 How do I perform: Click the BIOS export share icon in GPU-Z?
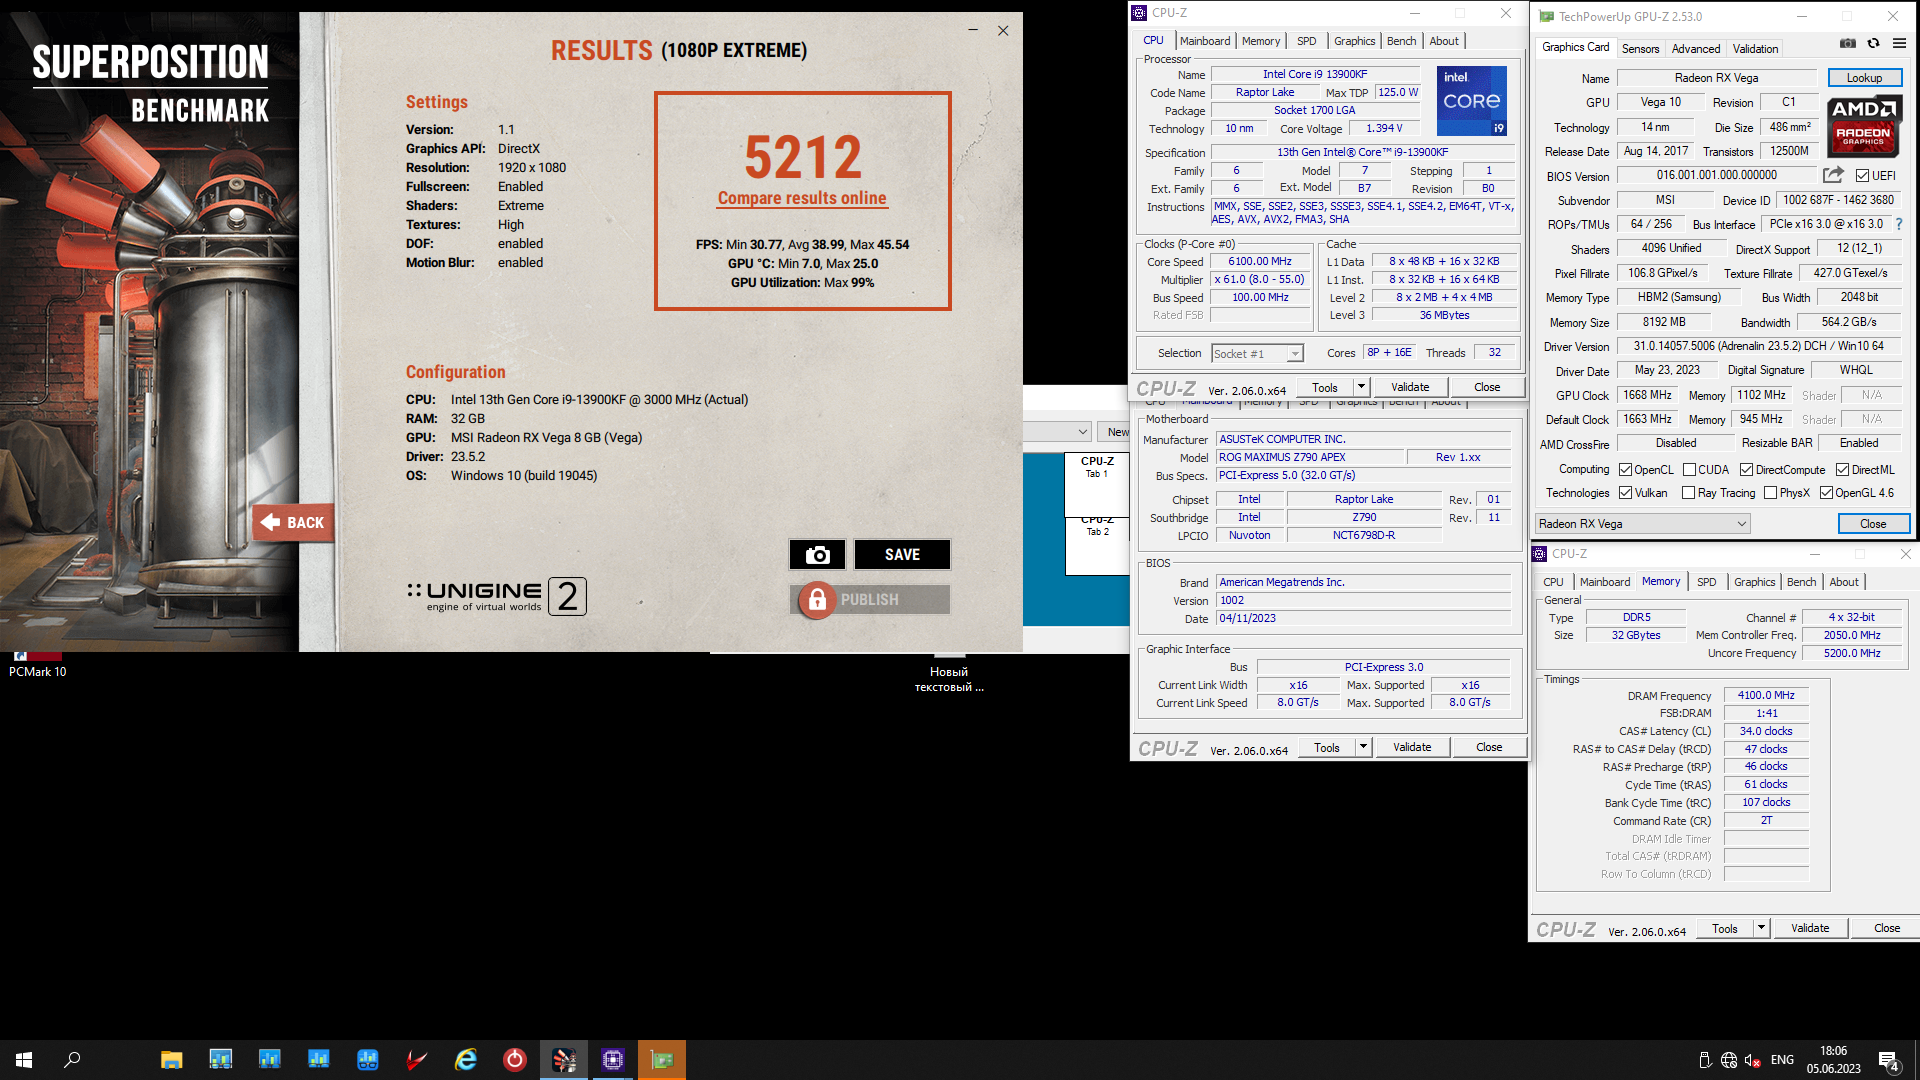click(1833, 175)
